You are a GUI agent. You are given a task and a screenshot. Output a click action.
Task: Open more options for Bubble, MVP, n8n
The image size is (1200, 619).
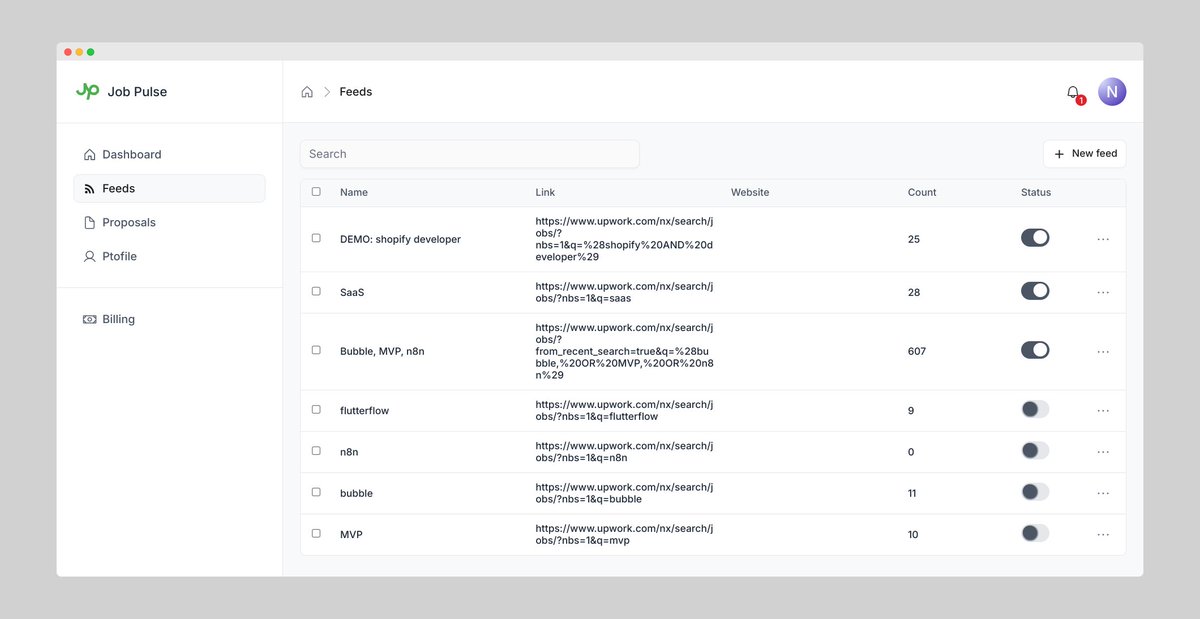(x=1103, y=352)
